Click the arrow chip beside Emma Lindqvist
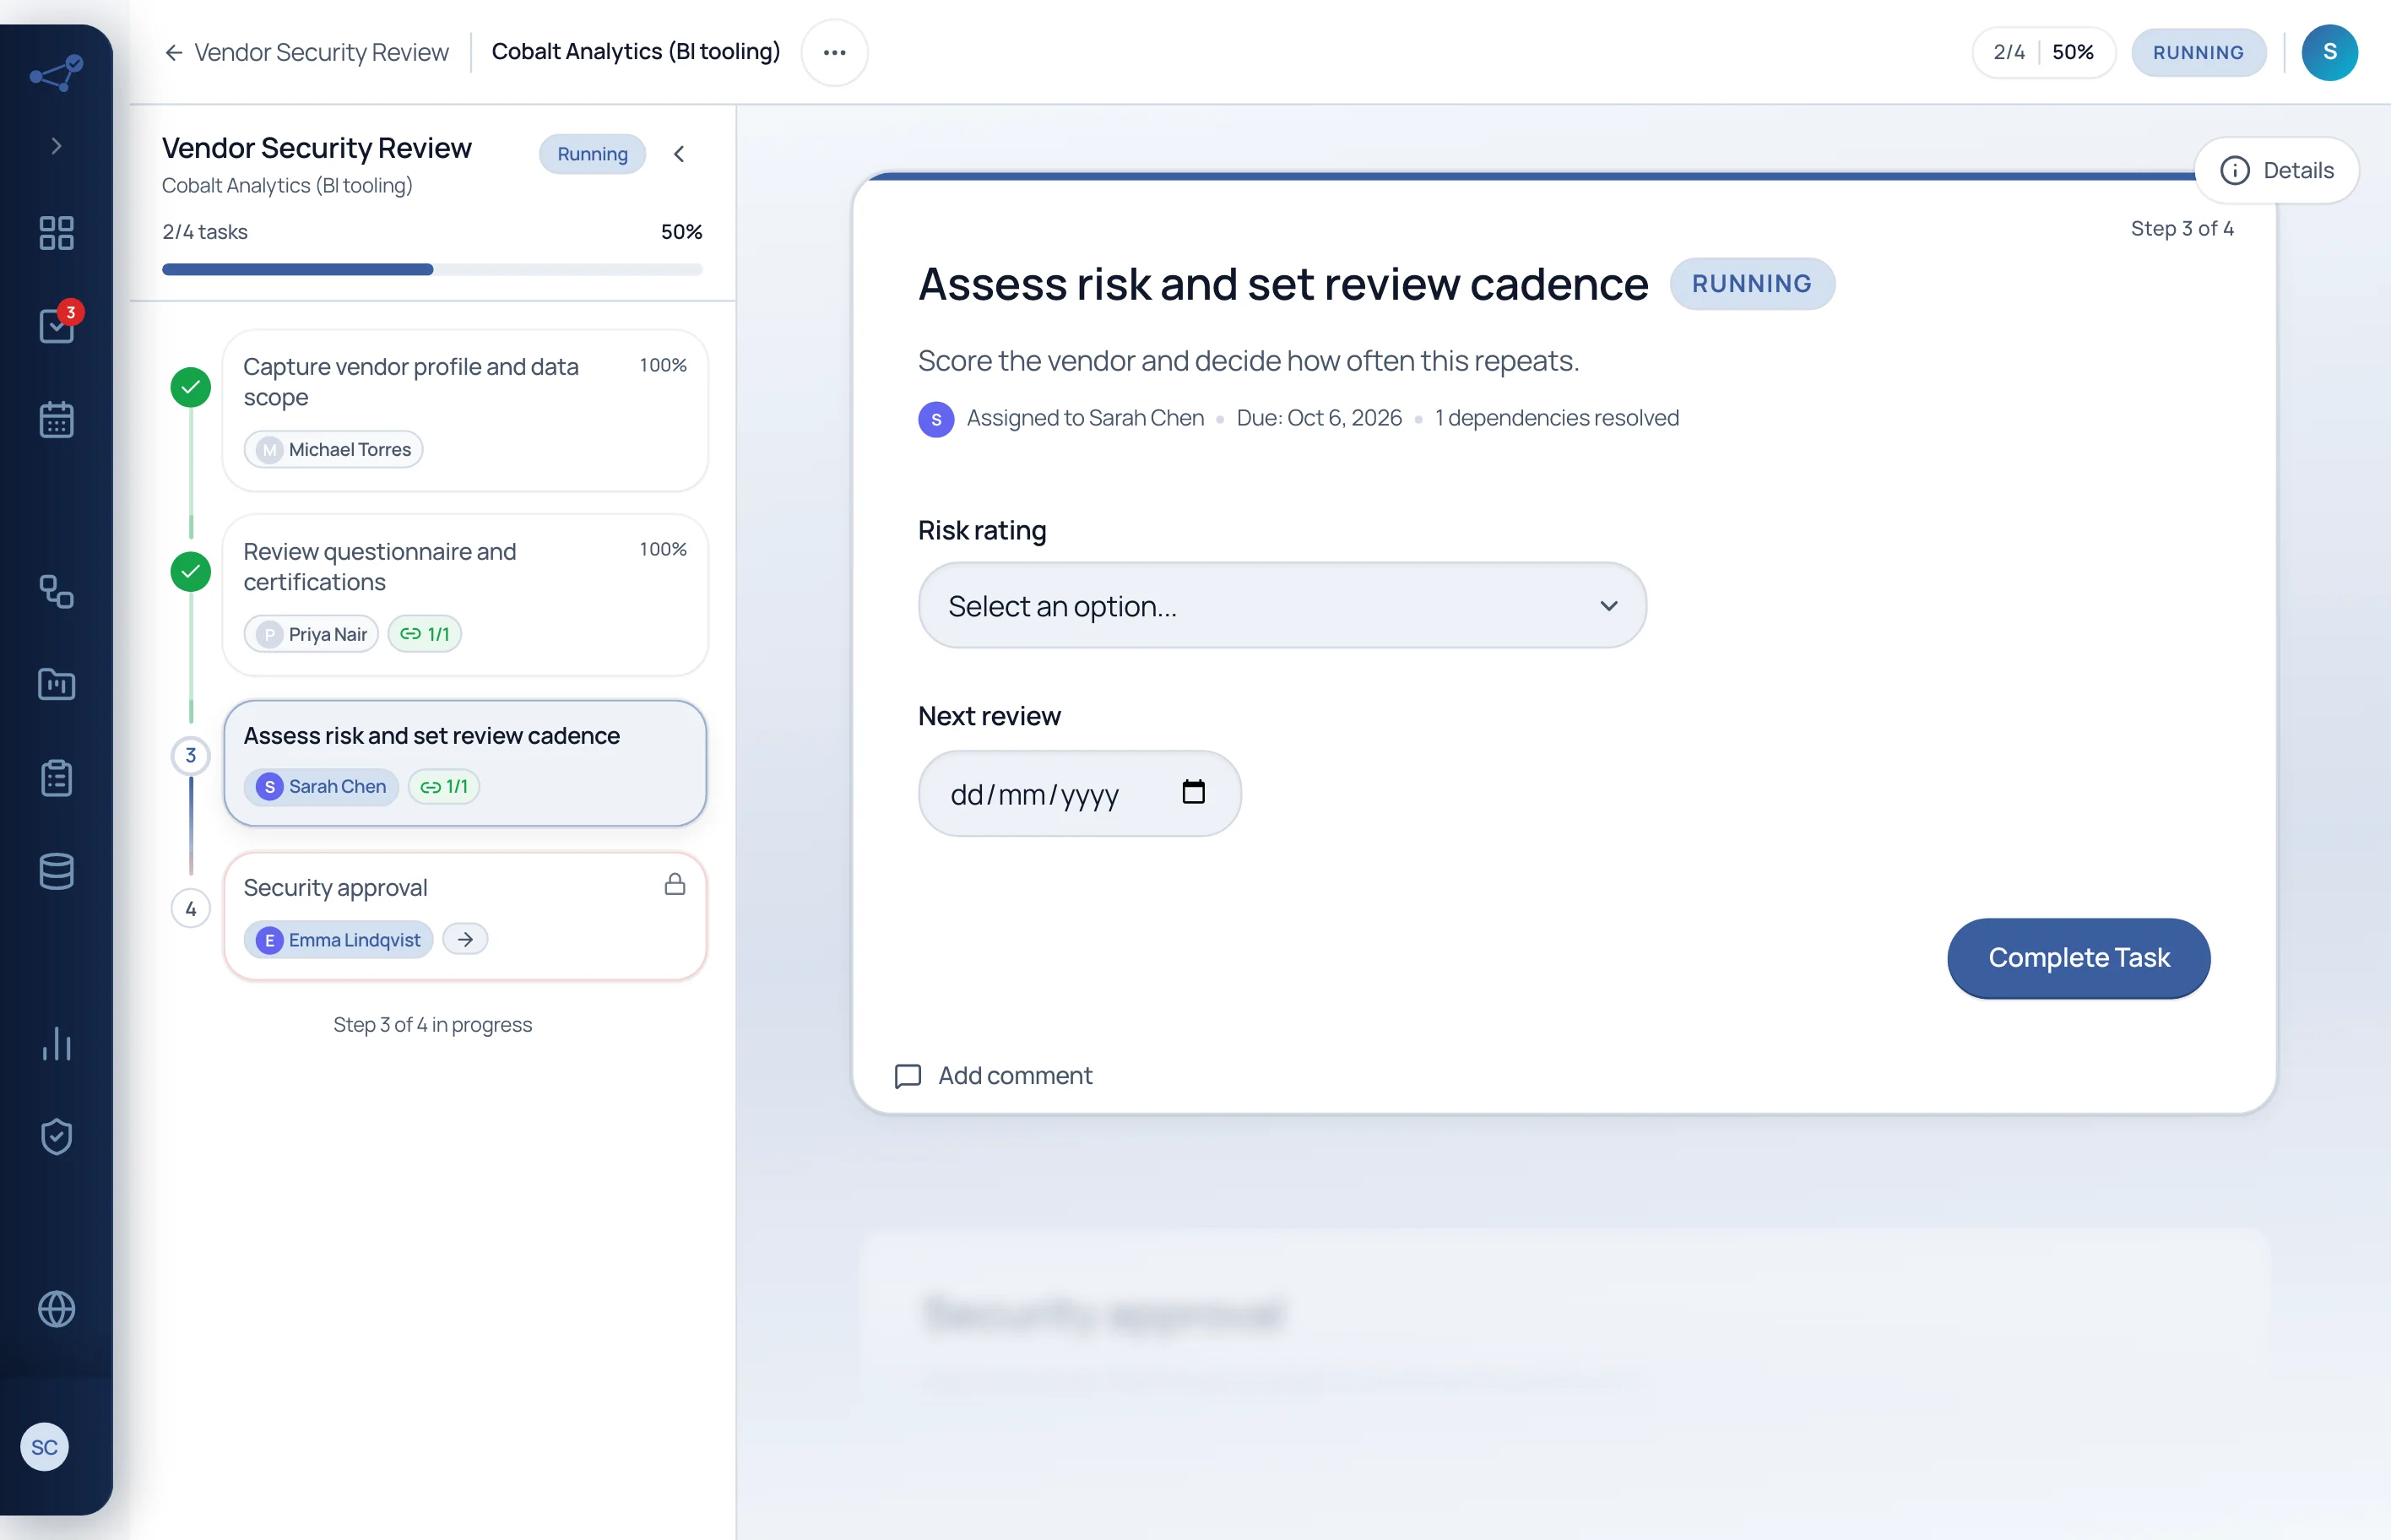This screenshot has height=1540, width=2391. (x=465, y=939)
